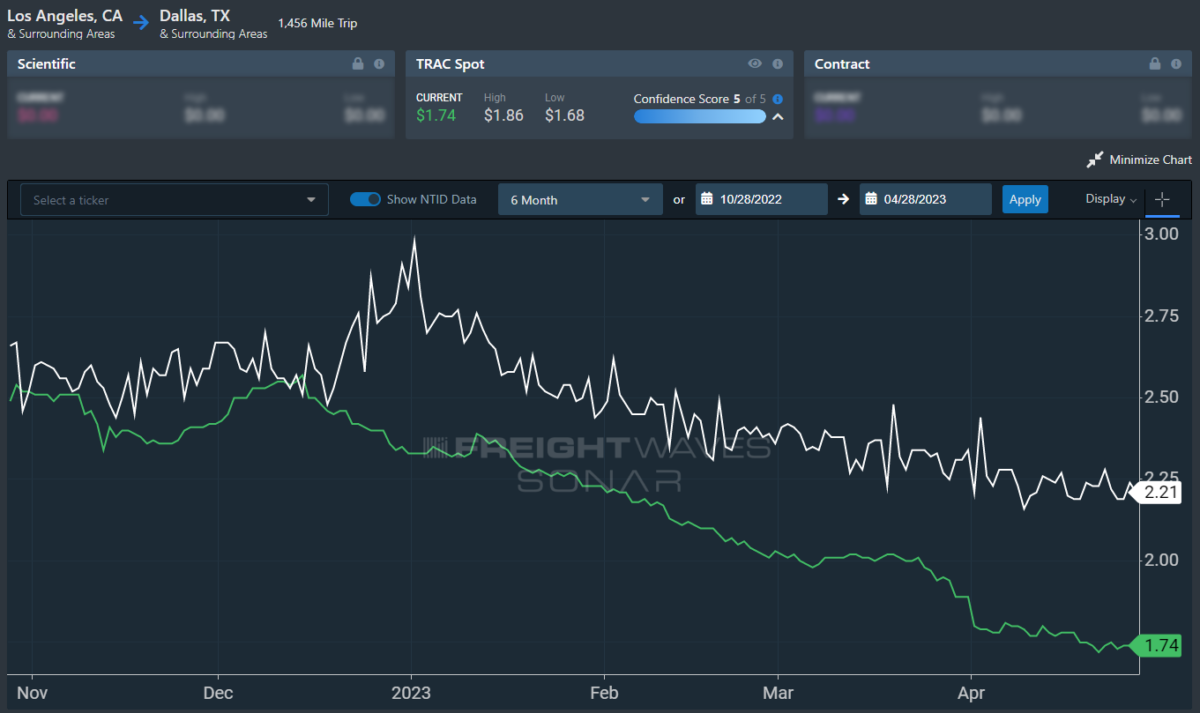Click the TRAC Spot High $1.86 value
Screen dimensions: 1200x713
504,115
